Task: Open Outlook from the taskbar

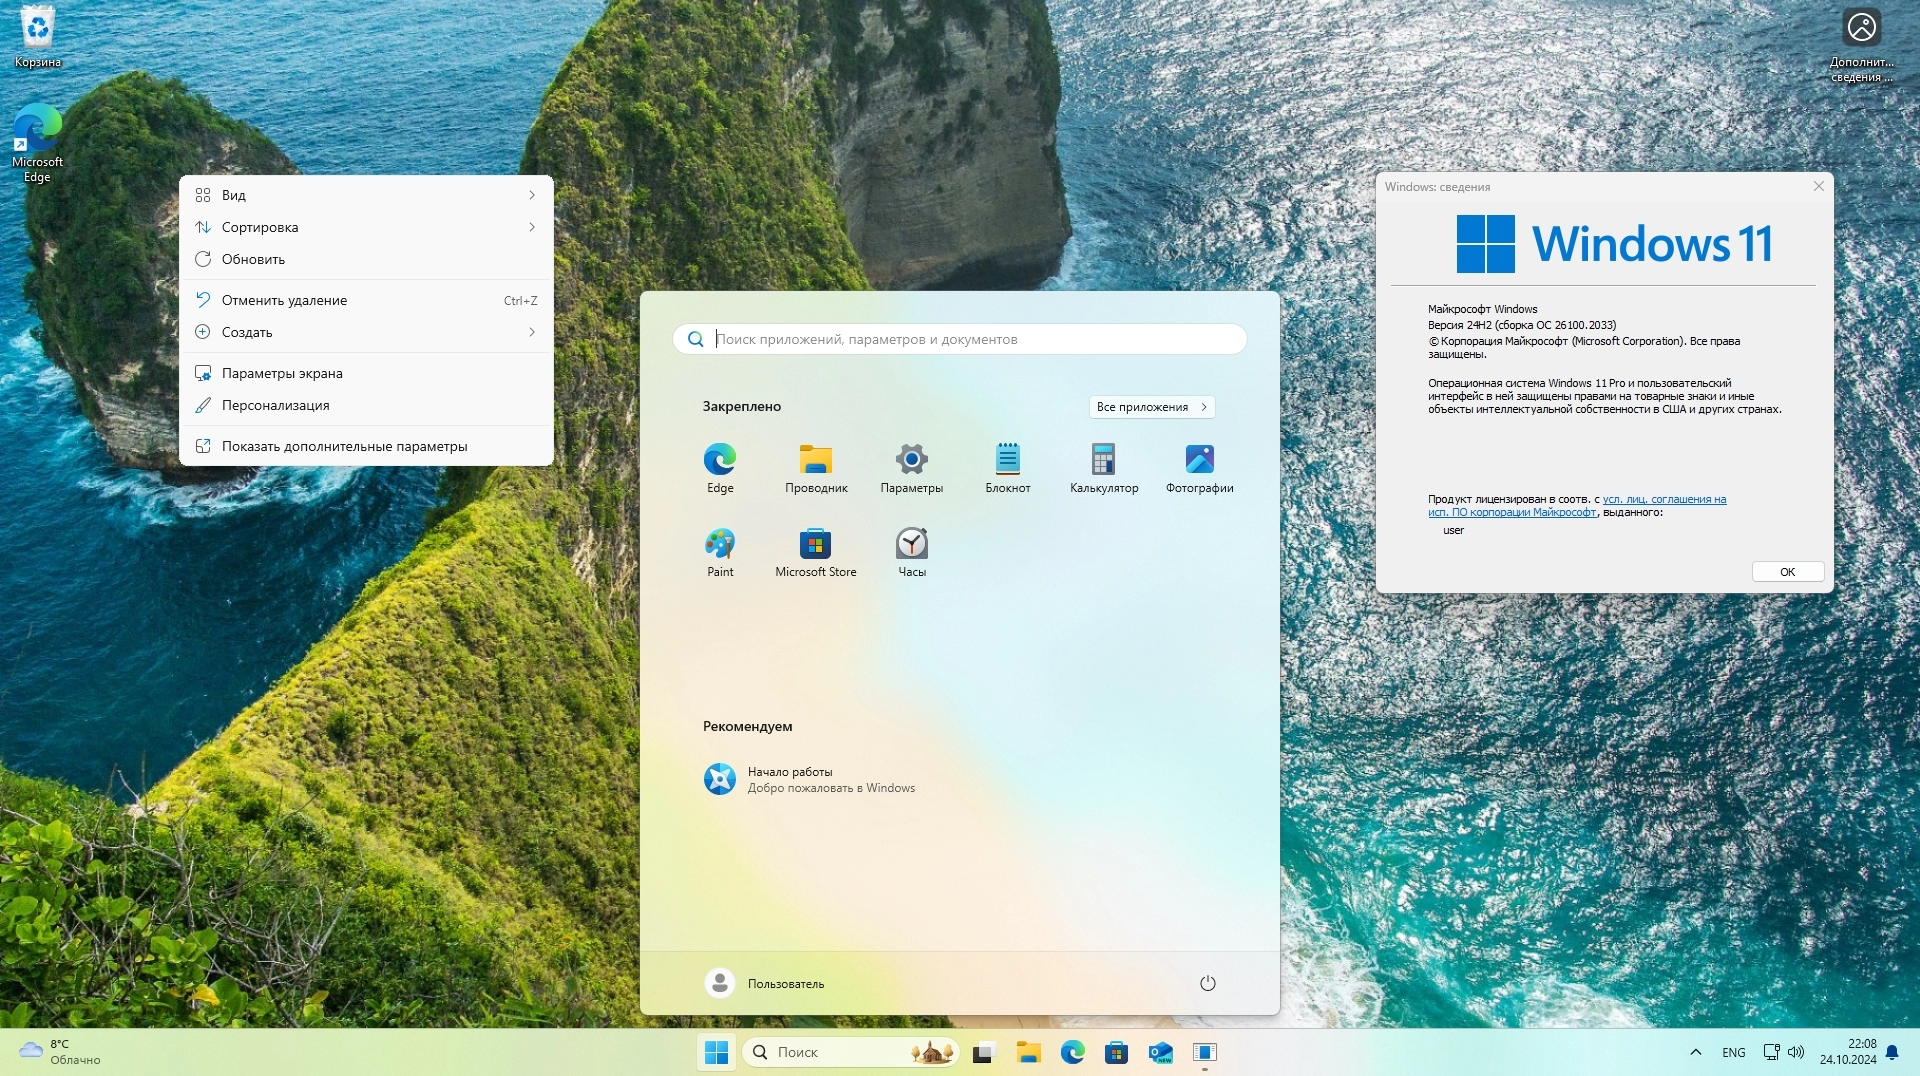Action: (1161, 1052)
